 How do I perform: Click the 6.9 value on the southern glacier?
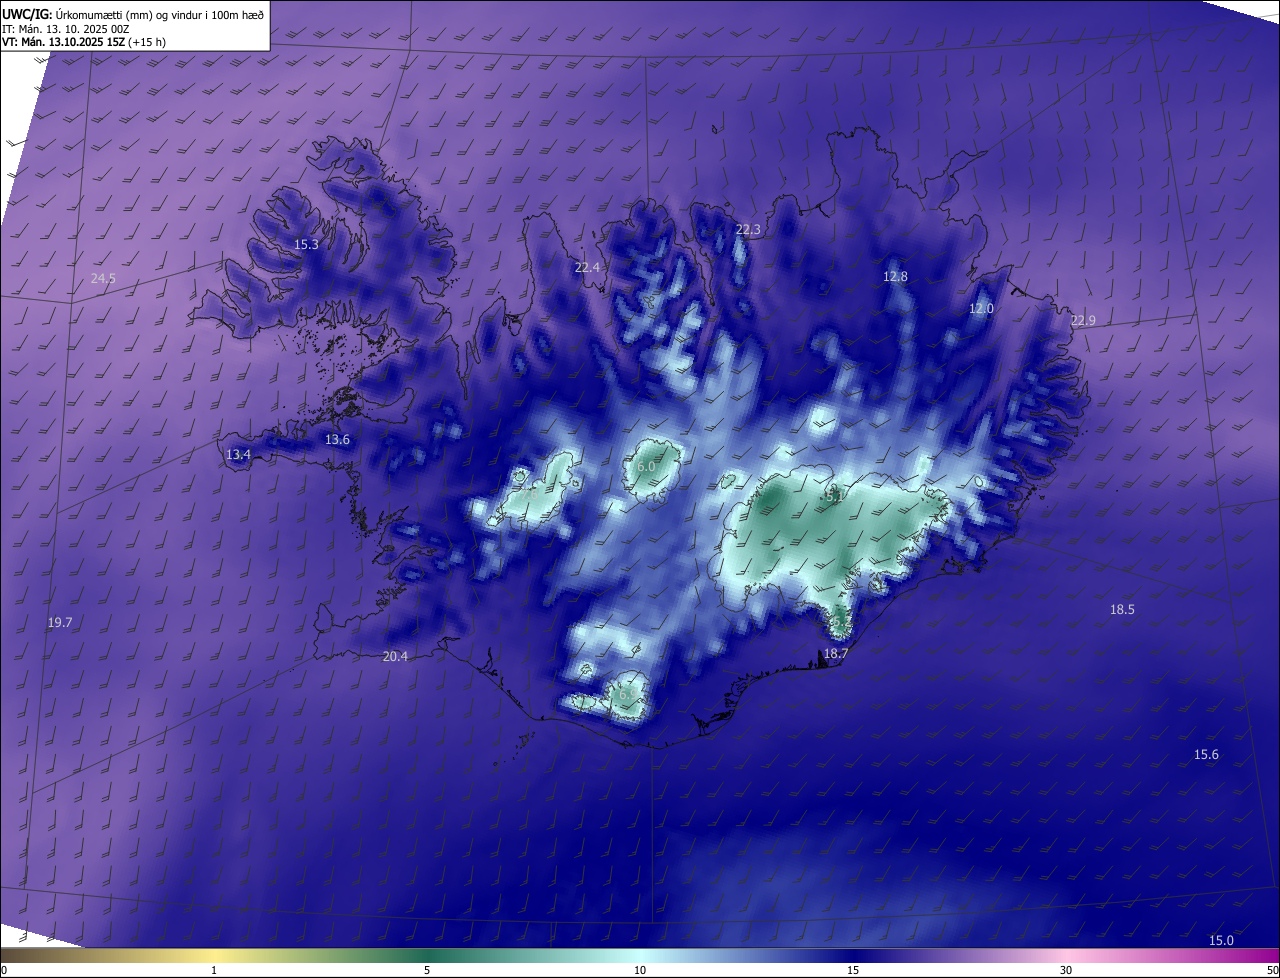pos(627,694)
